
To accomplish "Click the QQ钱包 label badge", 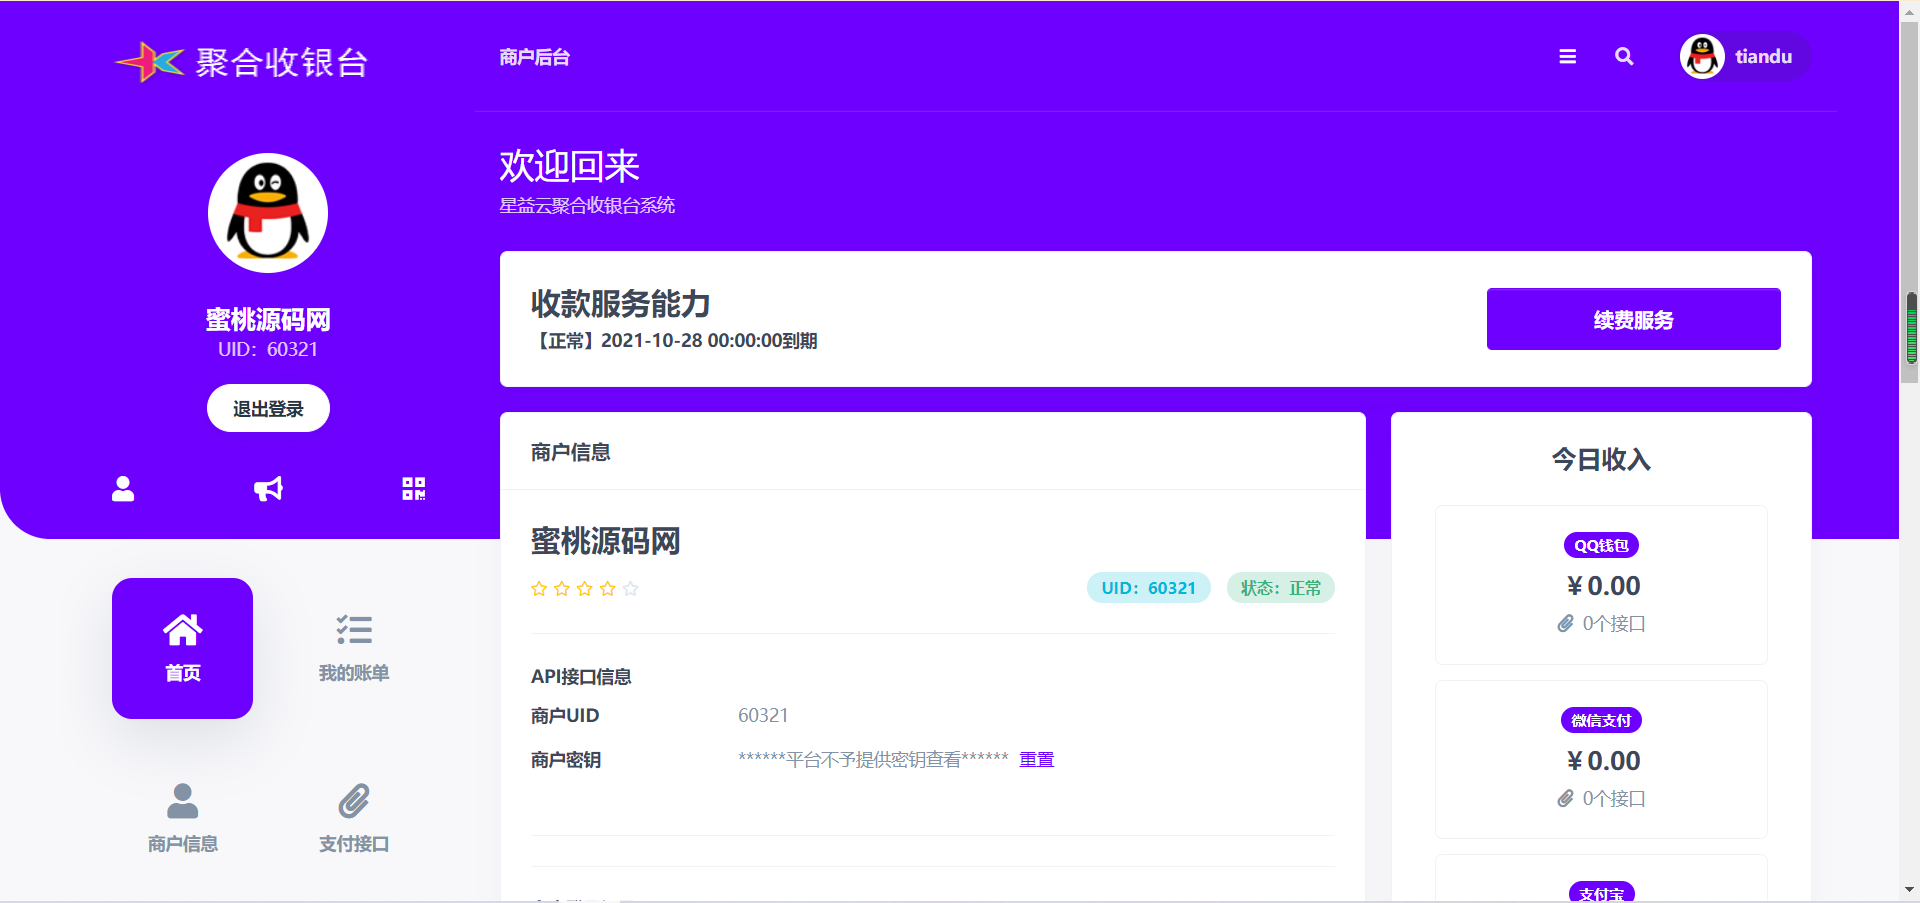I will [1601, 545].
